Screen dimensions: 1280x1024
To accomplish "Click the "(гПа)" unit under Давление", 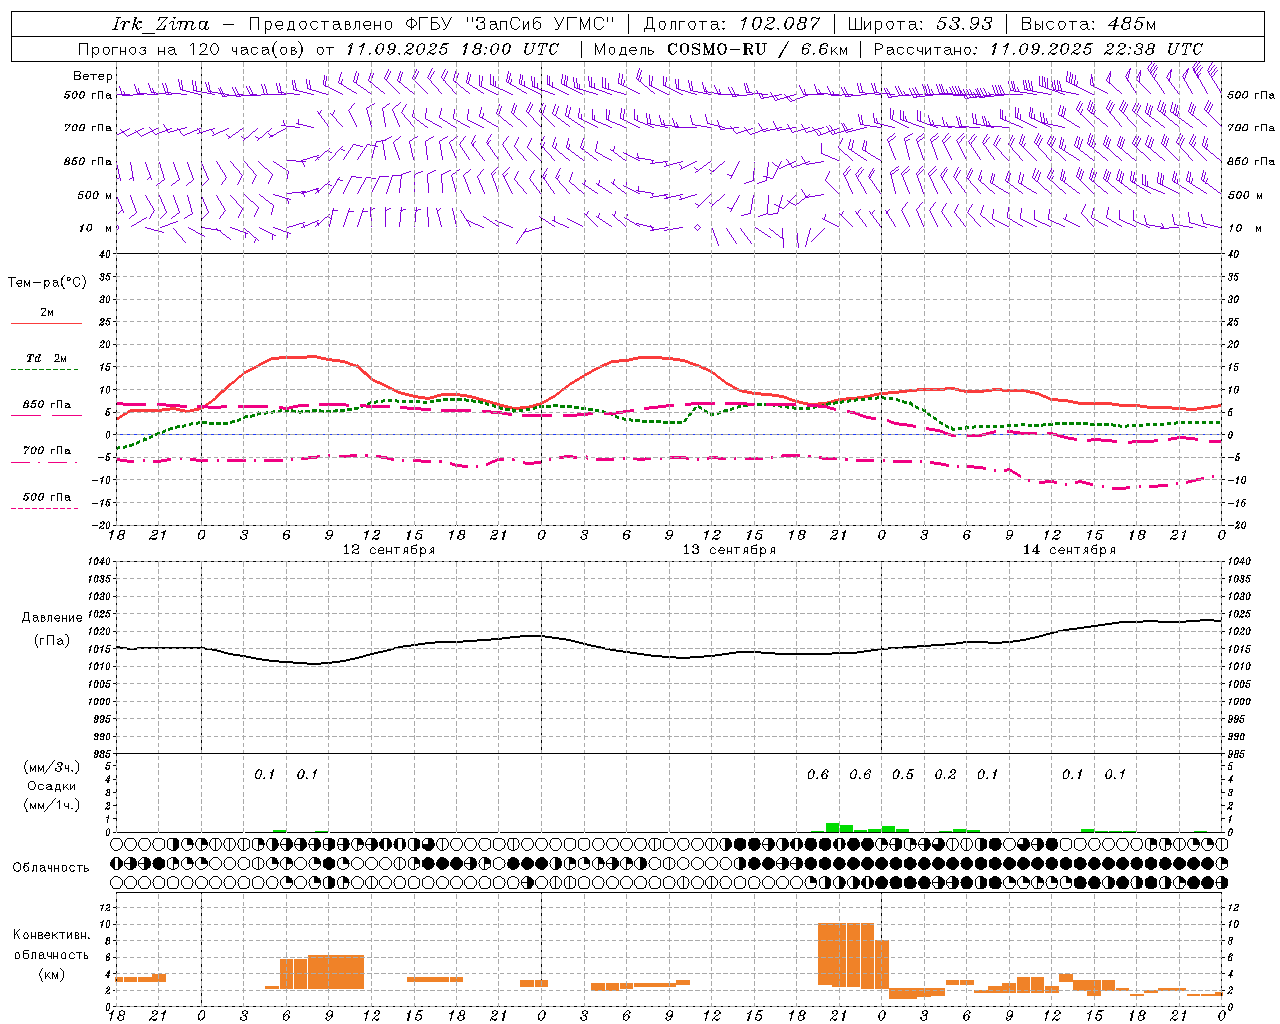I will [x=52, y=641].
